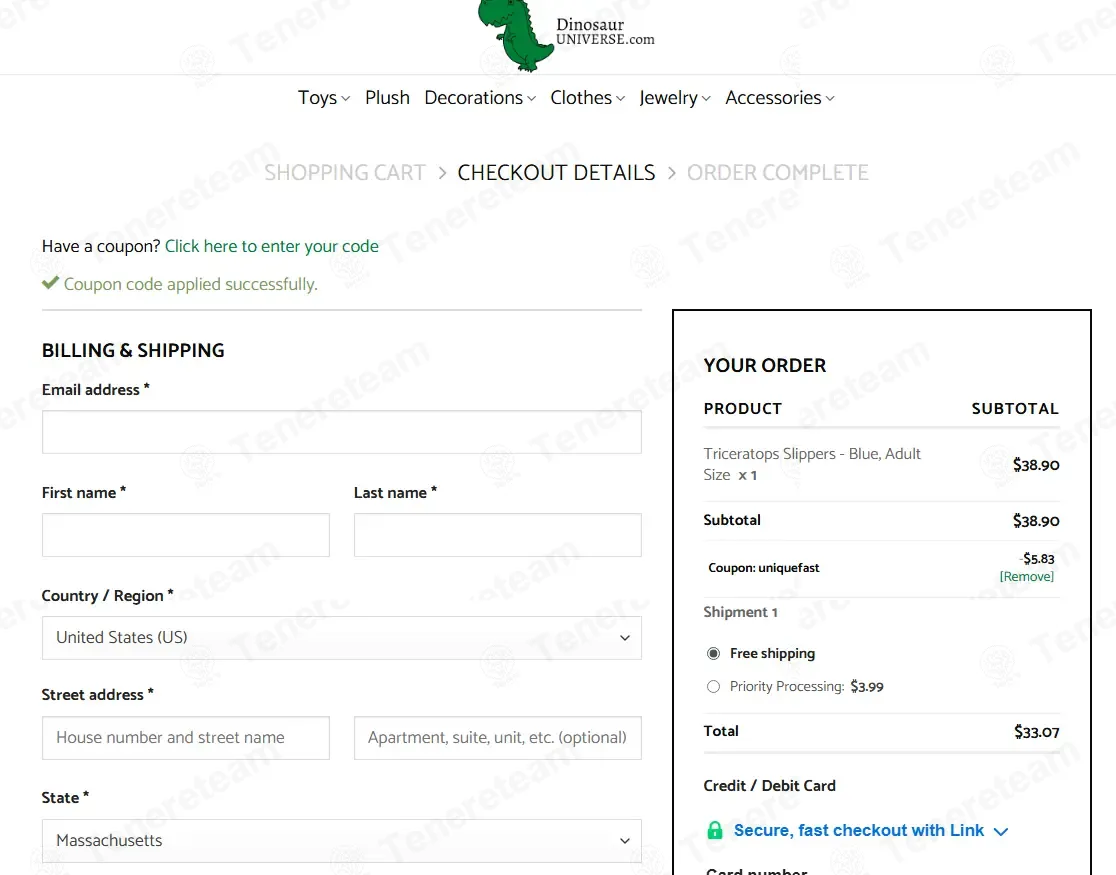
Task: Go back to SHOPPING CART step
Action: (344, 173)
